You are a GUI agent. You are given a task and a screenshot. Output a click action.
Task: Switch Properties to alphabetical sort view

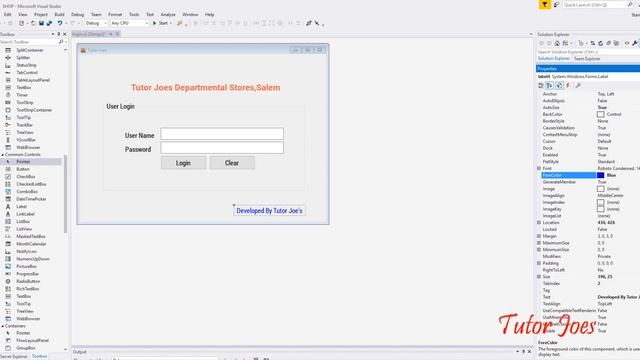[550, 85]
